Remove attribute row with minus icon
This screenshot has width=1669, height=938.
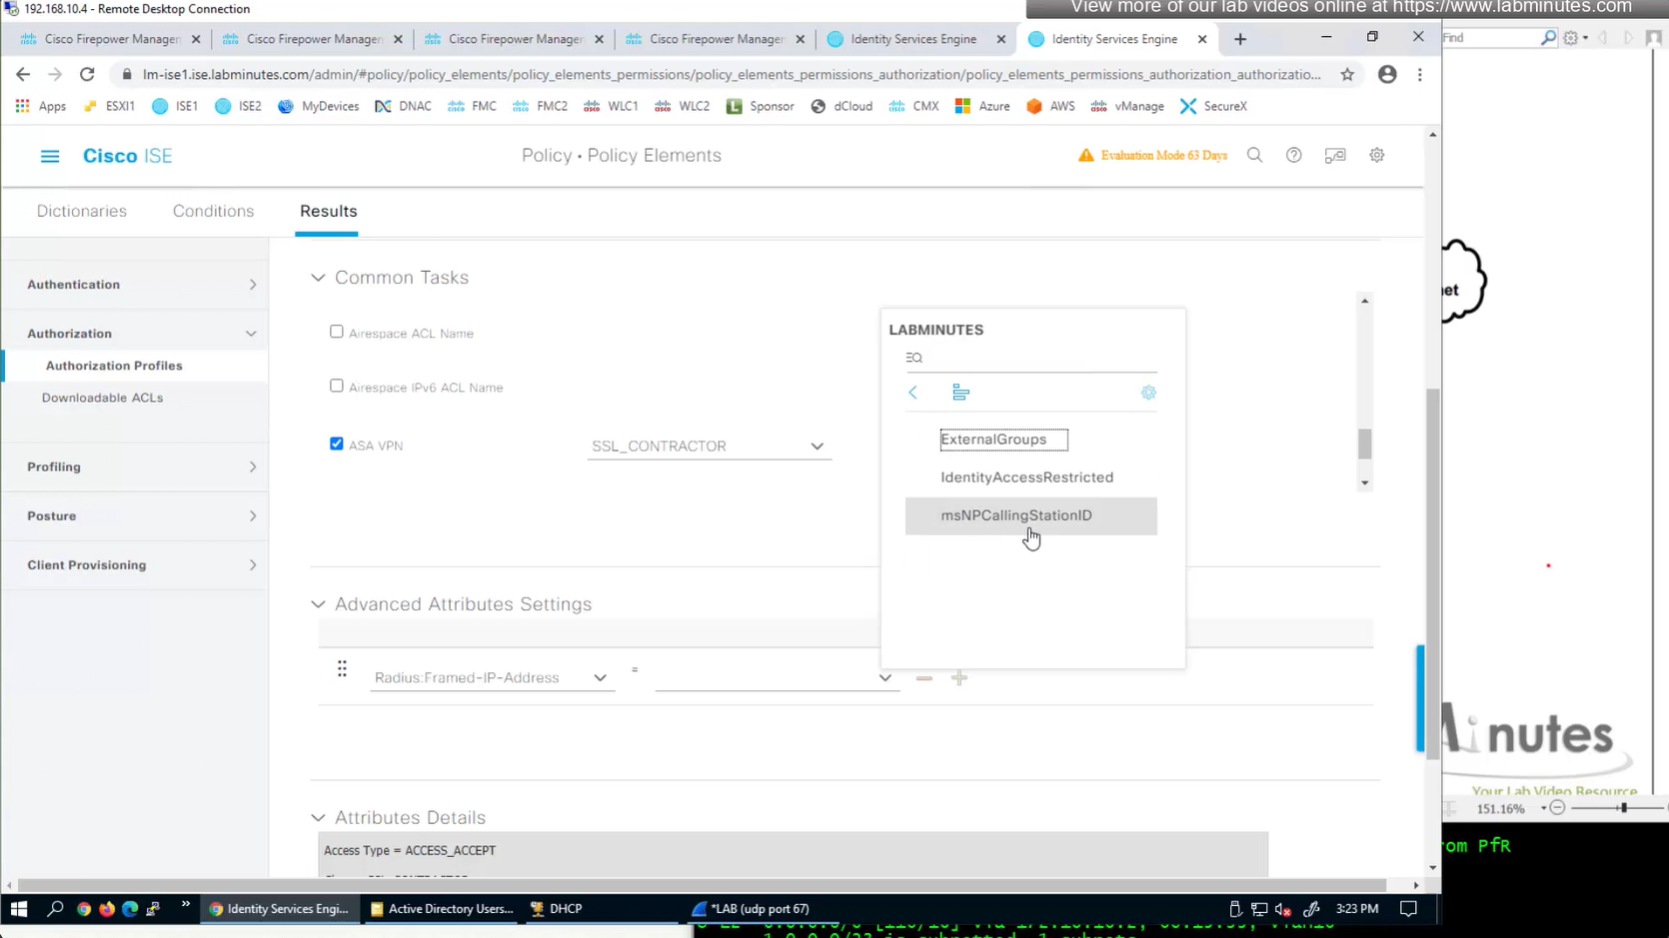click(x=924, y=678)
